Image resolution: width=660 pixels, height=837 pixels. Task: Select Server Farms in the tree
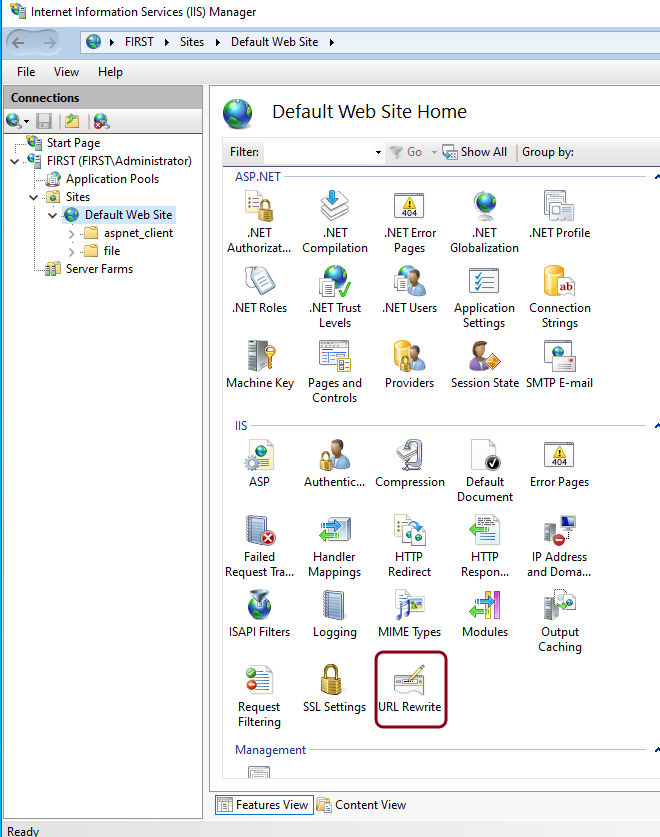coord(99,269)
